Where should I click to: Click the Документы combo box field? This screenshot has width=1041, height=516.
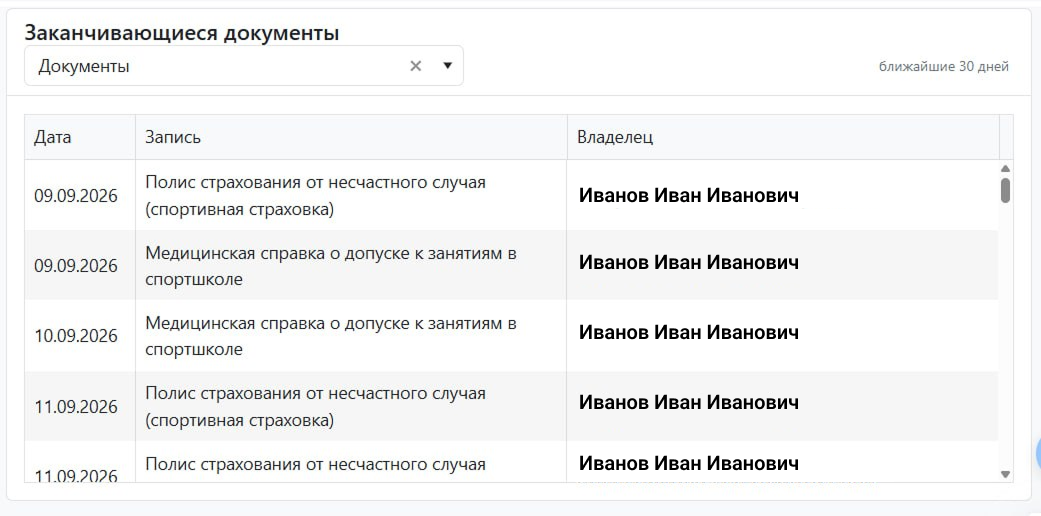tap(244, 66)
